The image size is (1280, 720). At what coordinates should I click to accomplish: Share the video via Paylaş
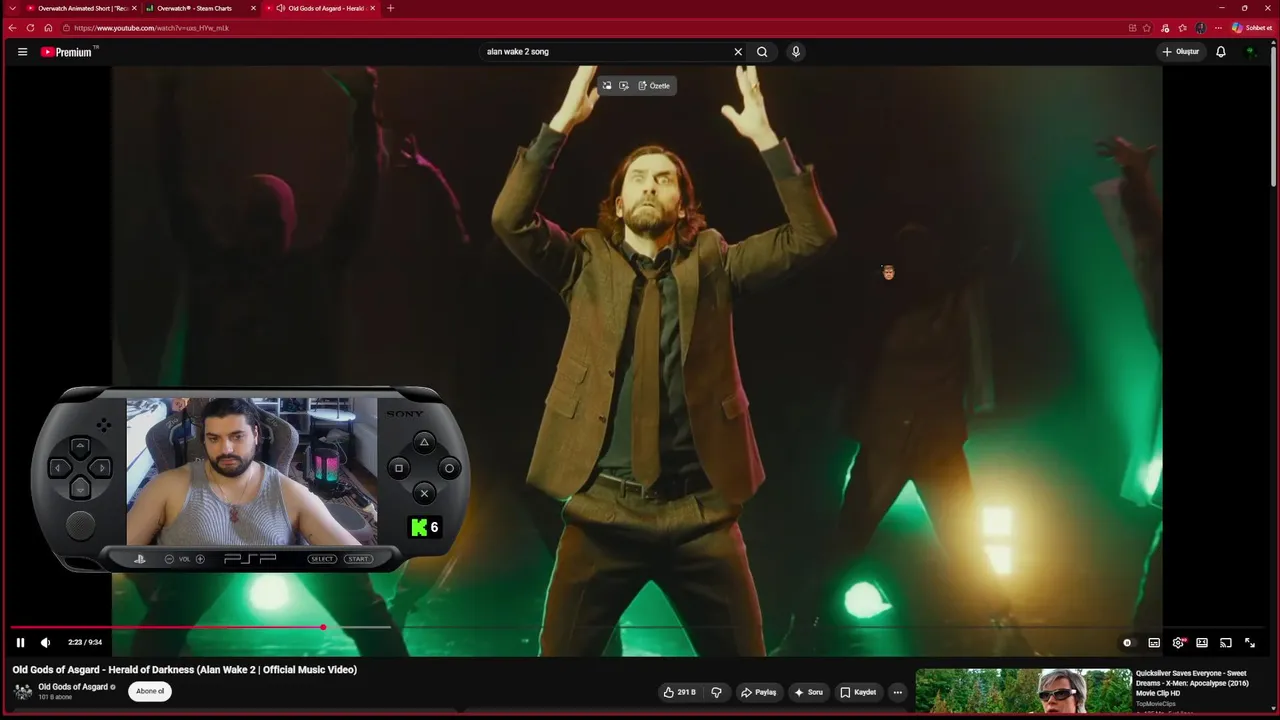click(758, 692)
